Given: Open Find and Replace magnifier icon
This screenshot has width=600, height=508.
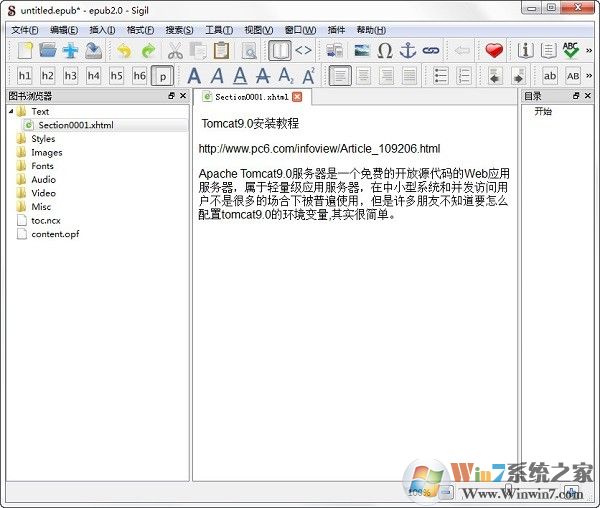Looking at the screenshot, I should click(x=249, y=50).
